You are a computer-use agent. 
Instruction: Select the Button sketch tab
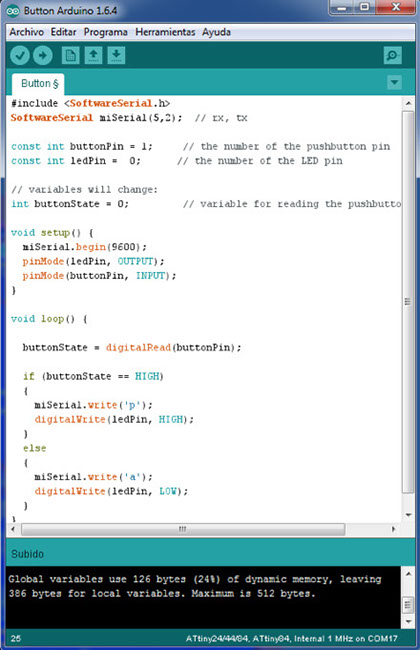[x=38, y=84]
